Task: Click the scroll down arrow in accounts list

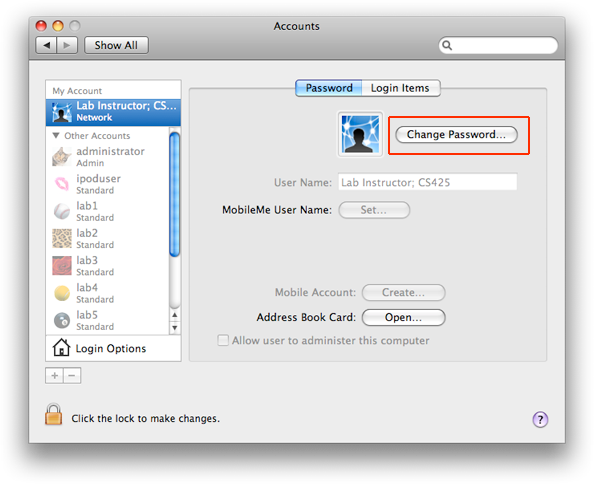Action: click(x=175, y=328)
